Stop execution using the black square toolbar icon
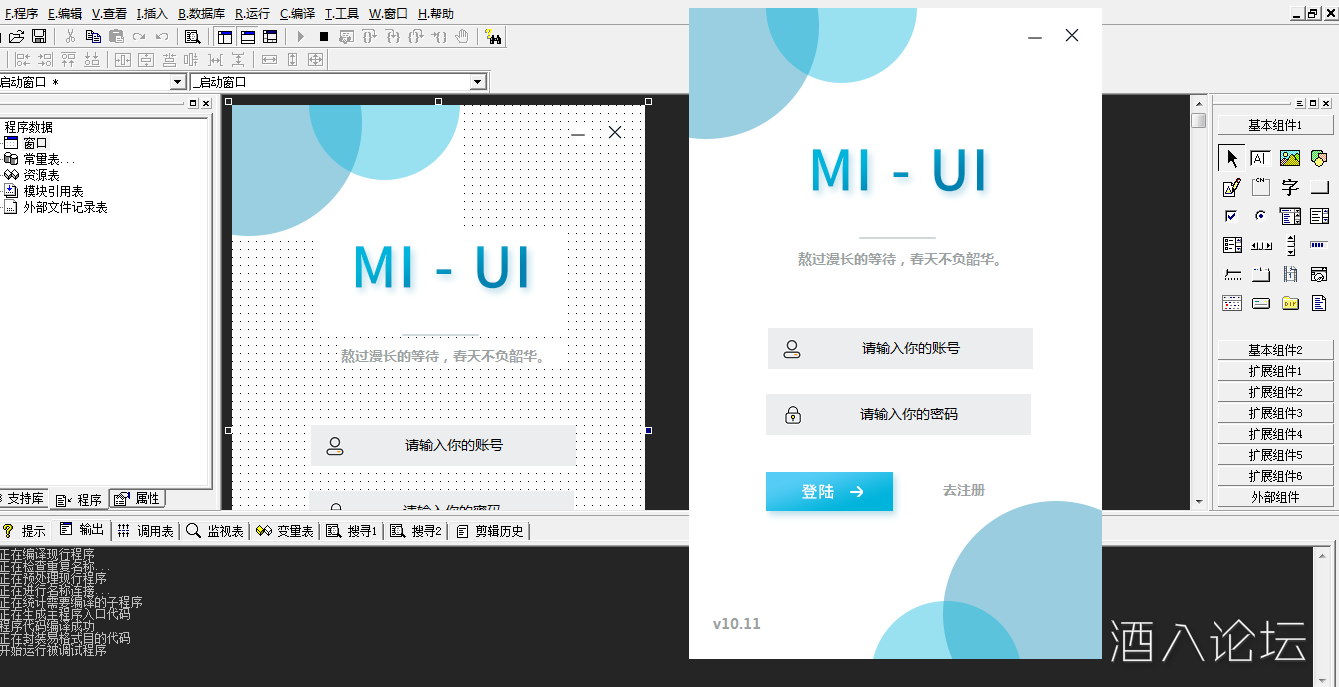Viewport: 1339px width, 687px height. tap(324, 36)
